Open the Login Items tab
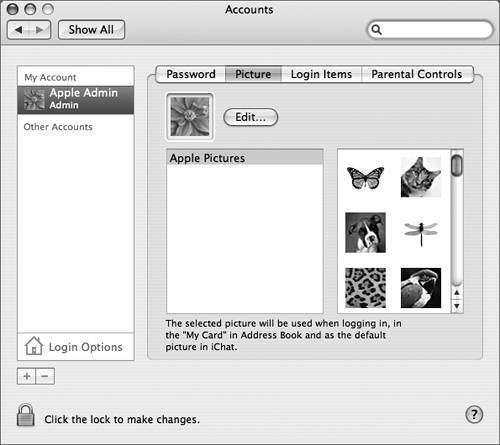This screenshot has width=500, height=445. pyautogui.click(x=321, y=74)
